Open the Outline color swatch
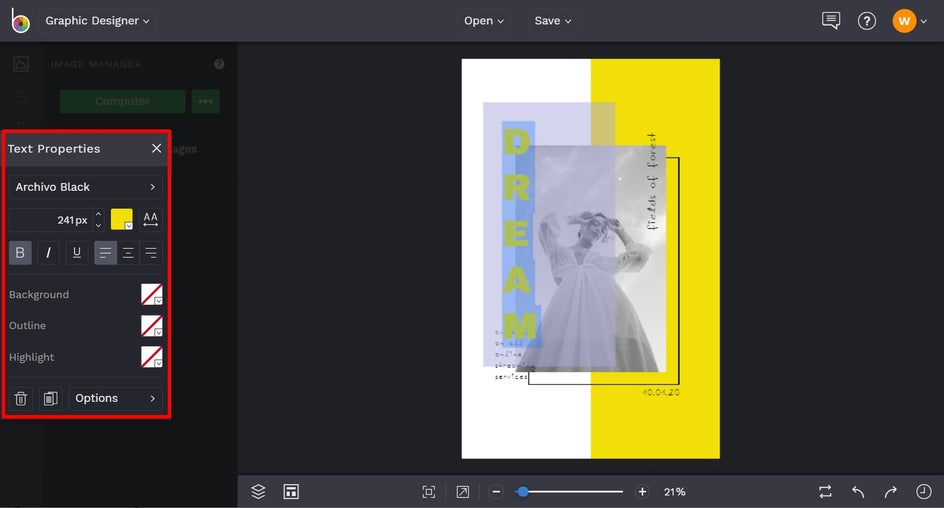Image resolution: width=944 pixels, height=508 pixels. pos(152,326)
